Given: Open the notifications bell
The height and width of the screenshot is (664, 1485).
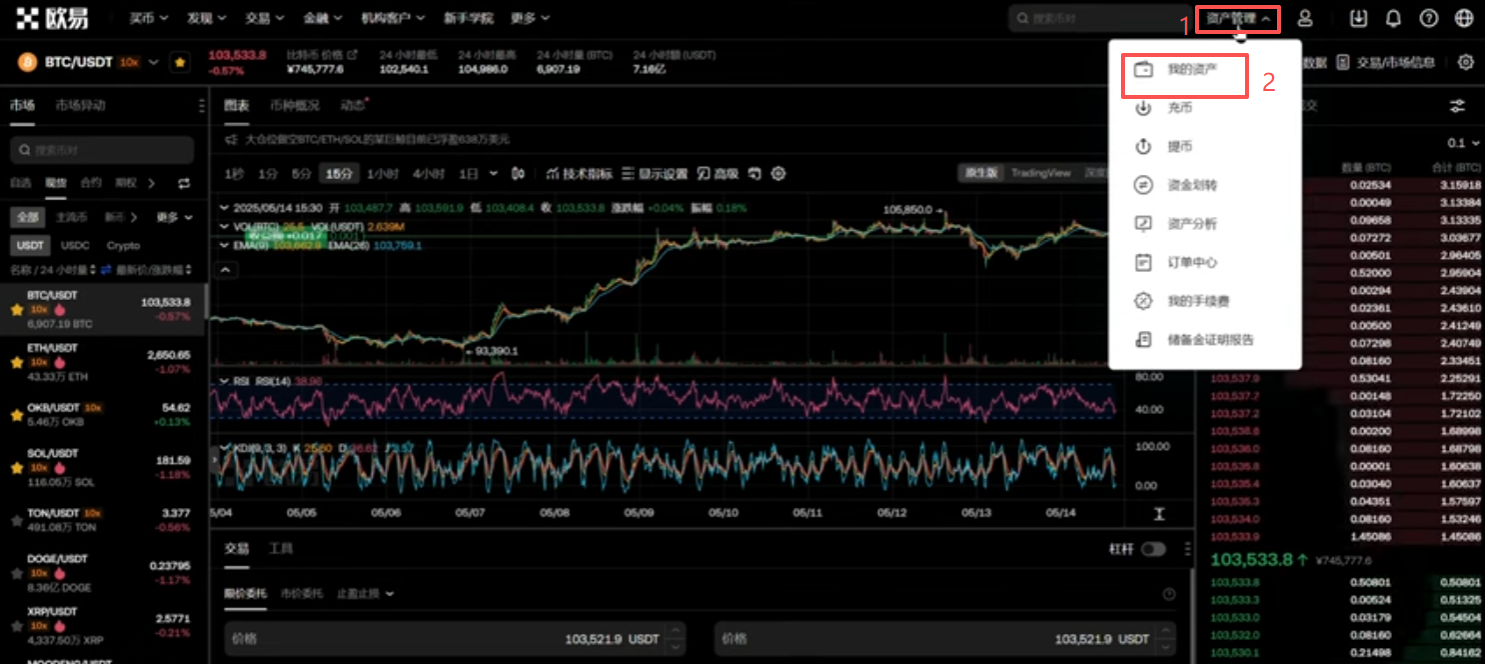Looking at the screenshot, I should [1393, 18].
